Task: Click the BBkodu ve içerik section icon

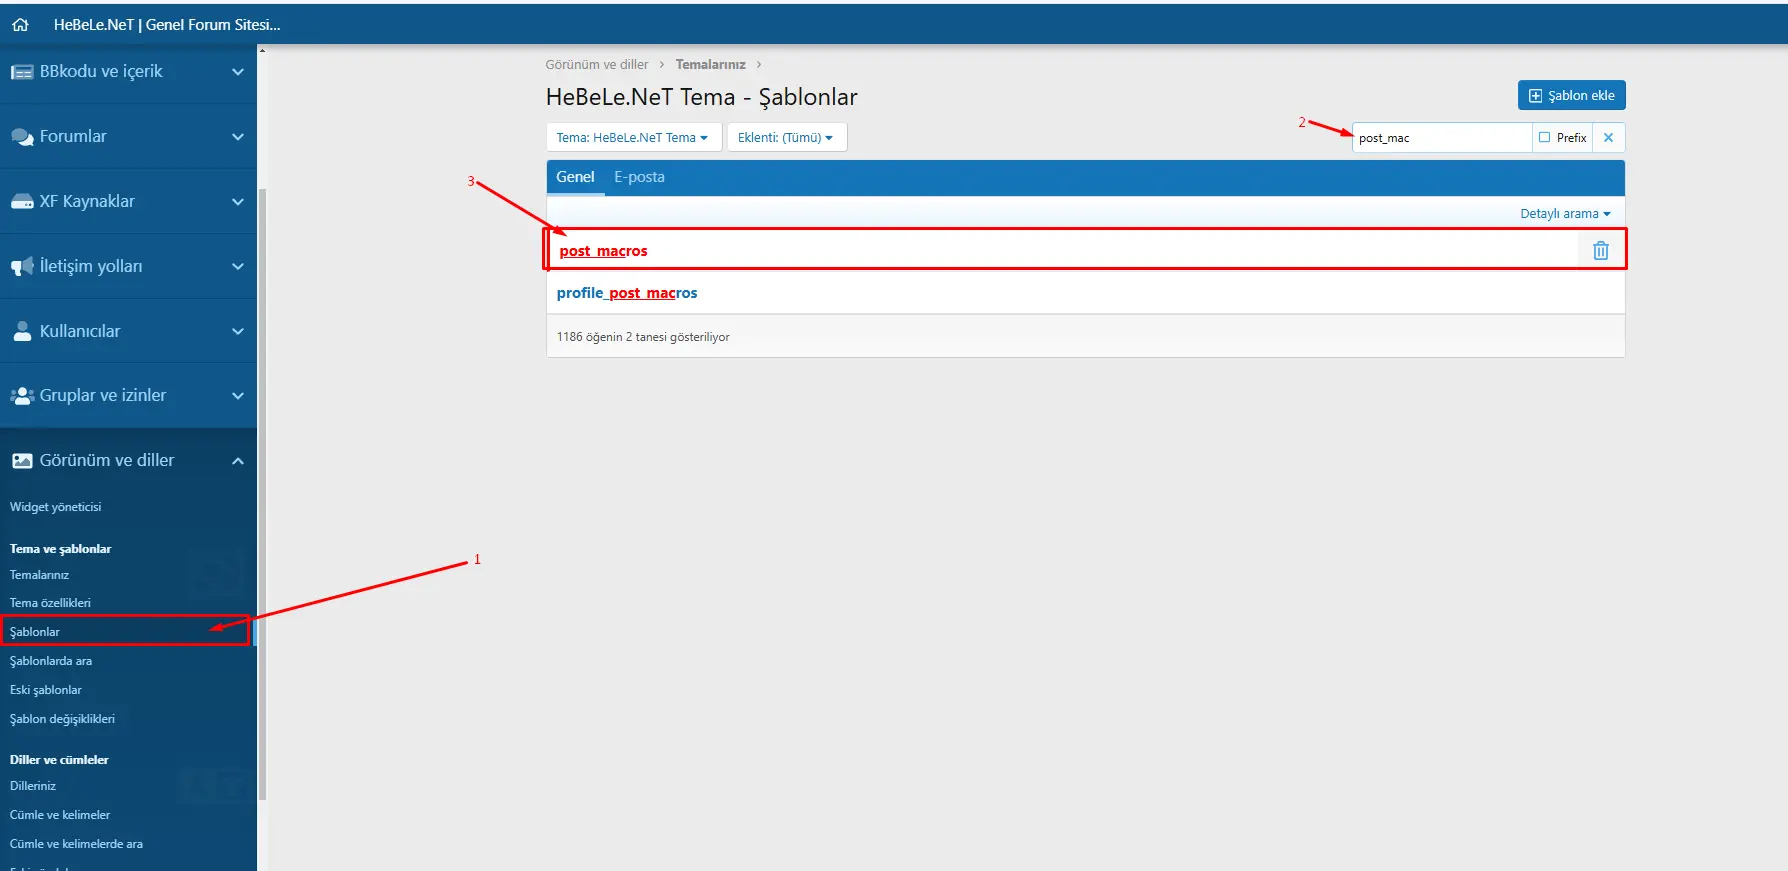Action: coord(22,72)
